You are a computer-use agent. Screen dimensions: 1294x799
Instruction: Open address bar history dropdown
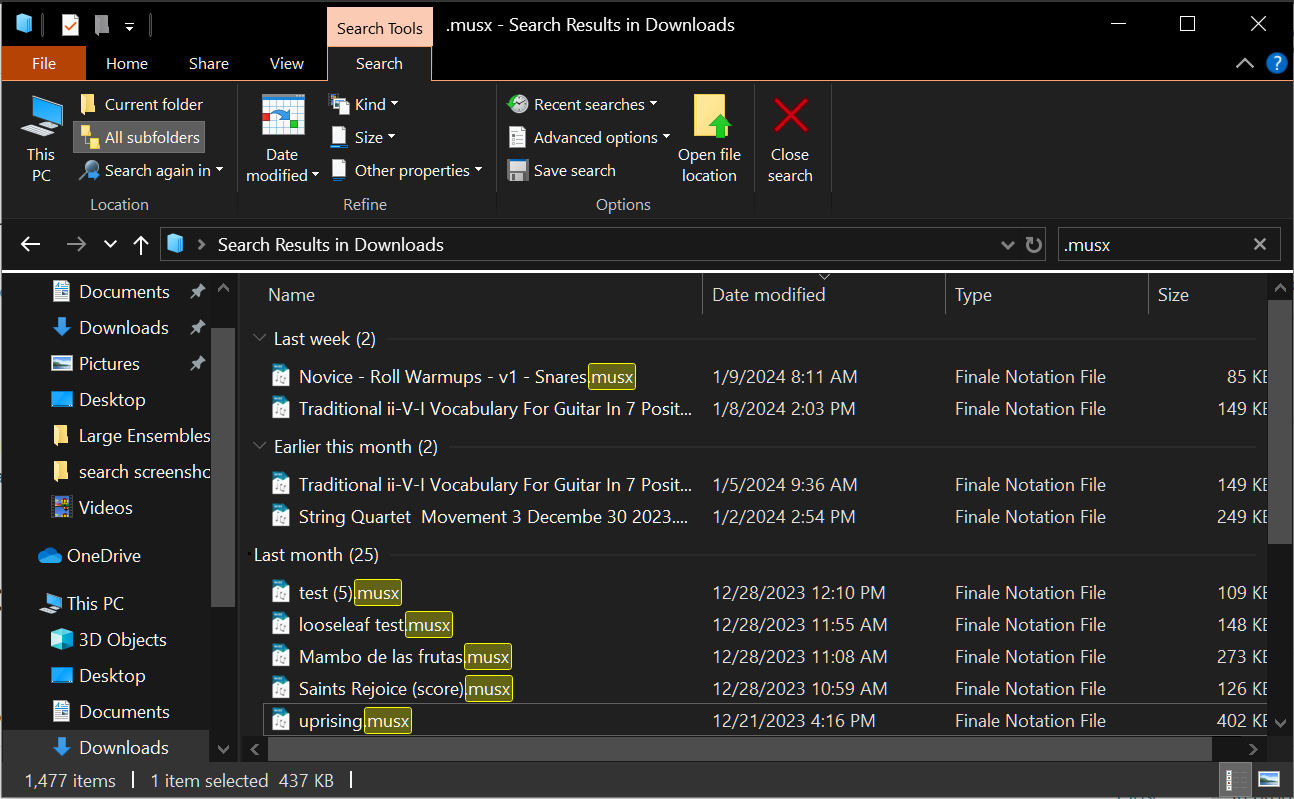(1008, 245)
